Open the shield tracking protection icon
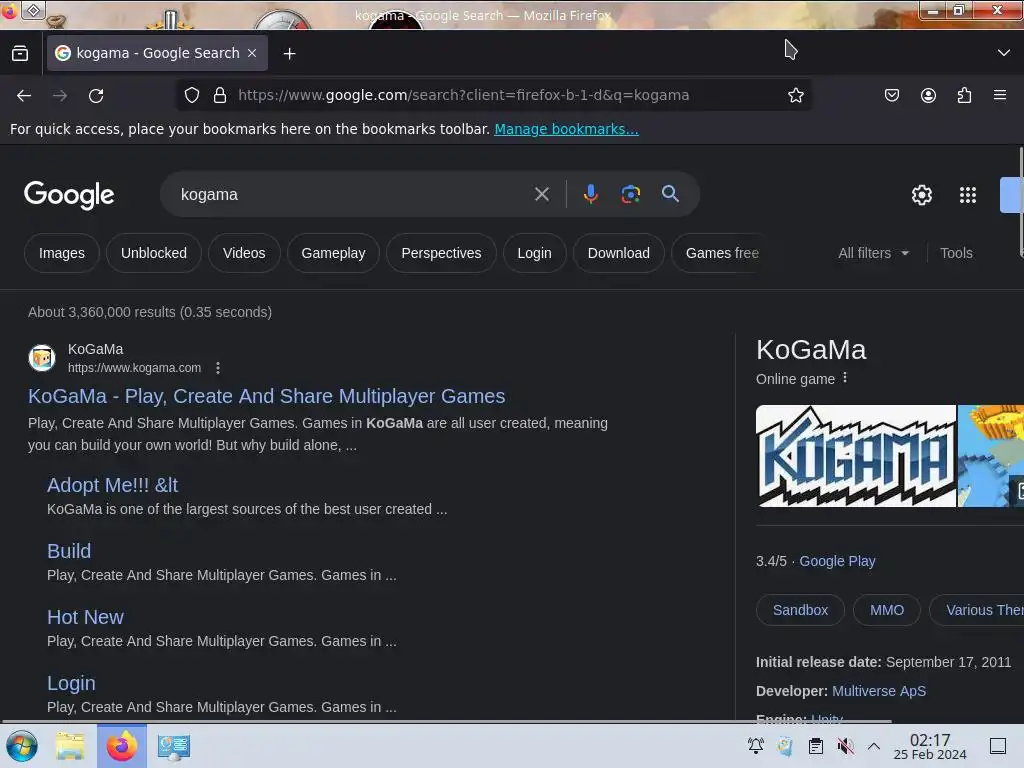 point(191,95)
